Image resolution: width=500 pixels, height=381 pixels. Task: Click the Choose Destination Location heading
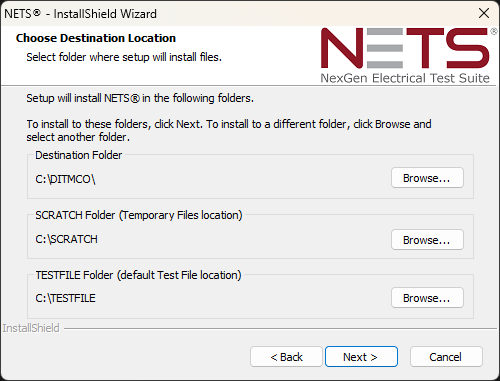[96, 38]
